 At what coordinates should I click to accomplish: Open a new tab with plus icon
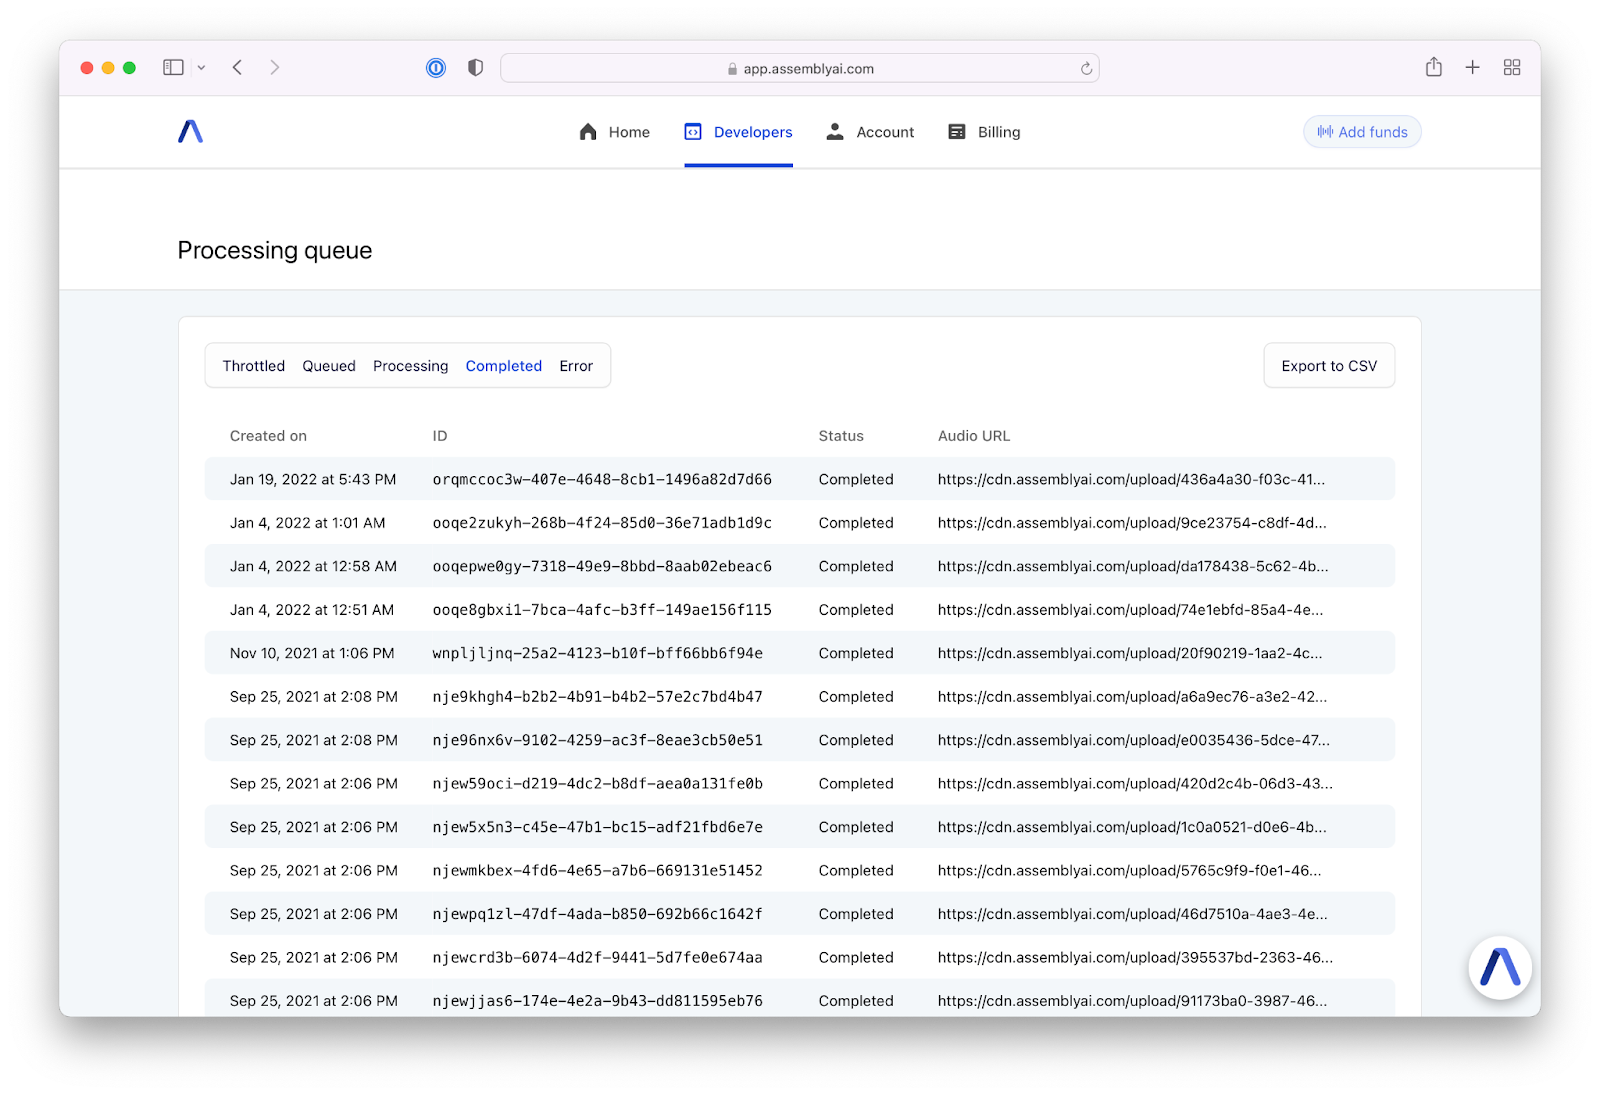tap(1473, 67)
